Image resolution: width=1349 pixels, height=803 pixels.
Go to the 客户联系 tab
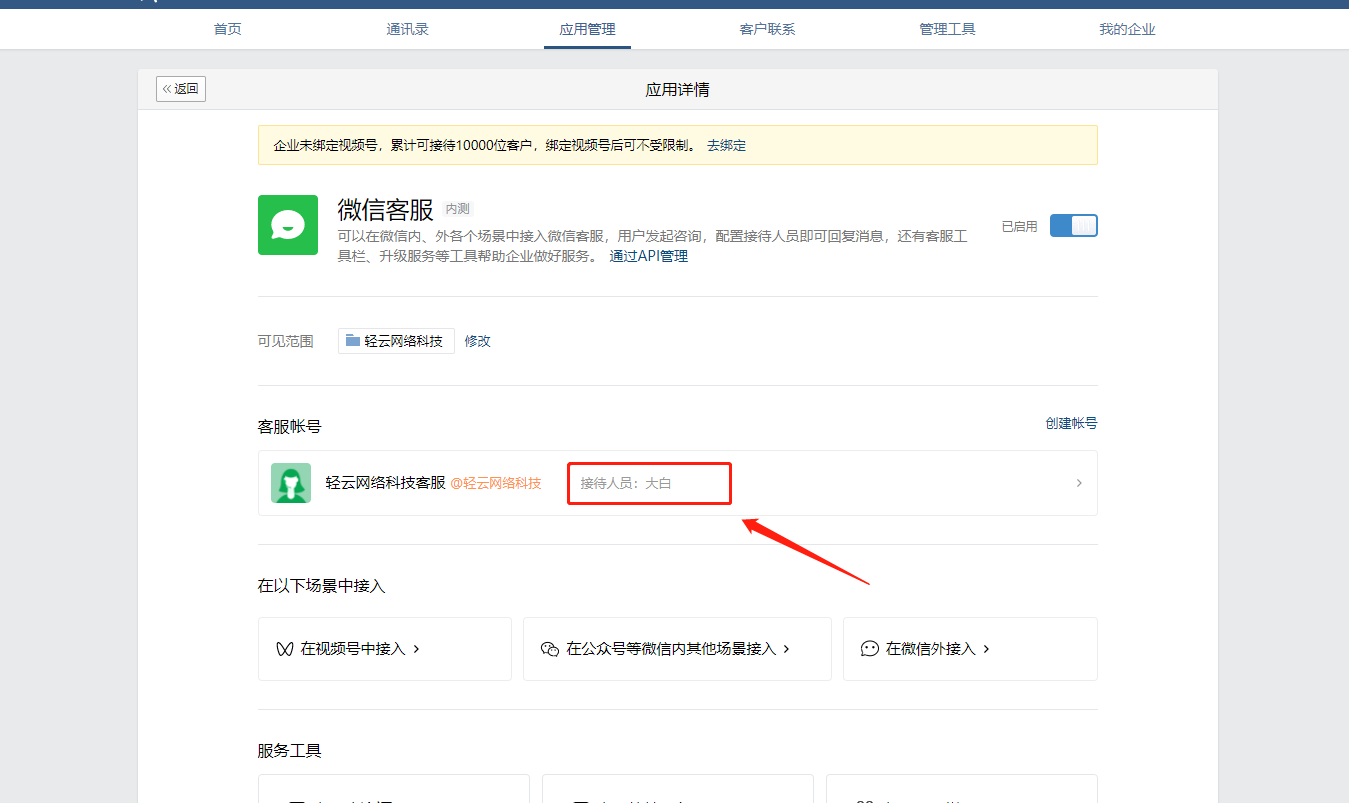[x=767, y=29]
